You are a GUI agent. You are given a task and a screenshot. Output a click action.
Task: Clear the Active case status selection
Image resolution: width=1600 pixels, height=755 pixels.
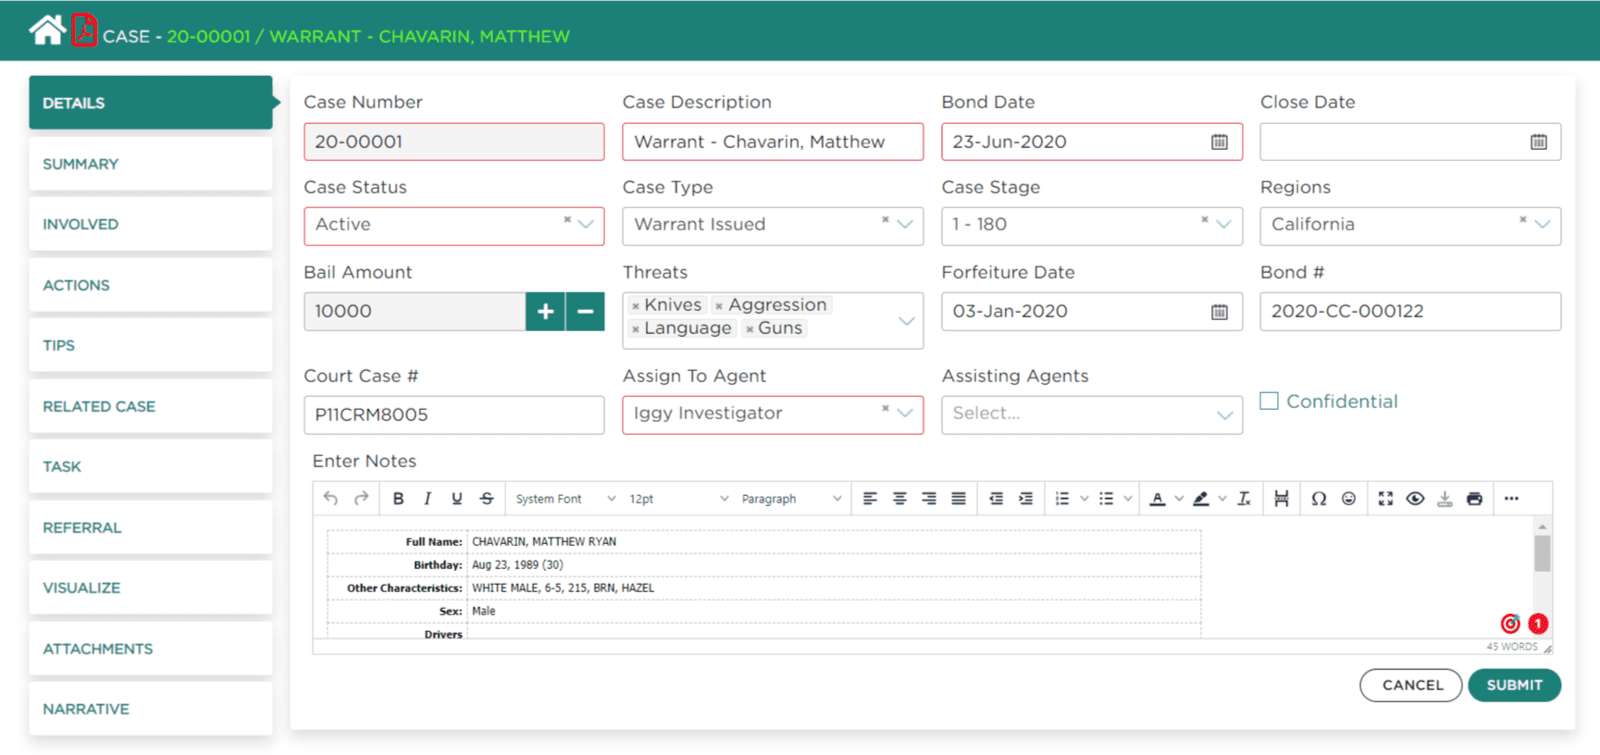tap(567, 220)
